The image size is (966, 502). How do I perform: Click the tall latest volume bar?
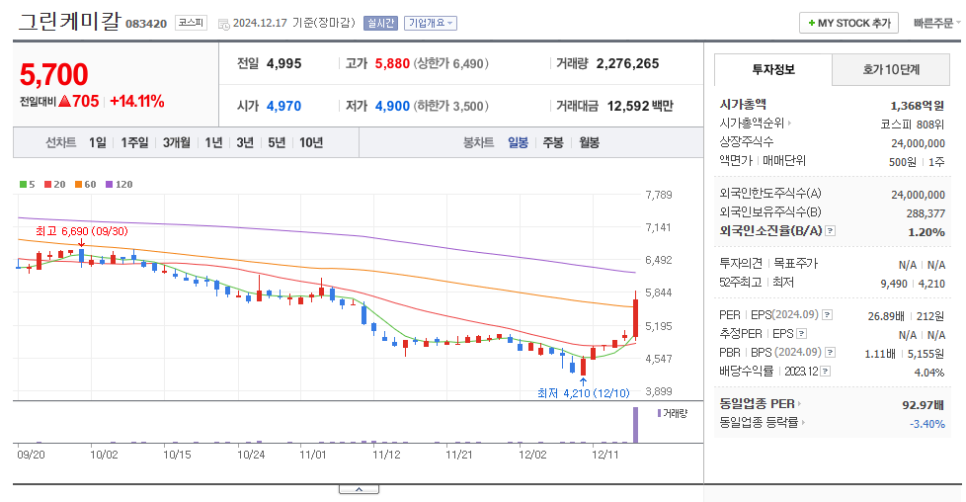[x=635, y=424]
